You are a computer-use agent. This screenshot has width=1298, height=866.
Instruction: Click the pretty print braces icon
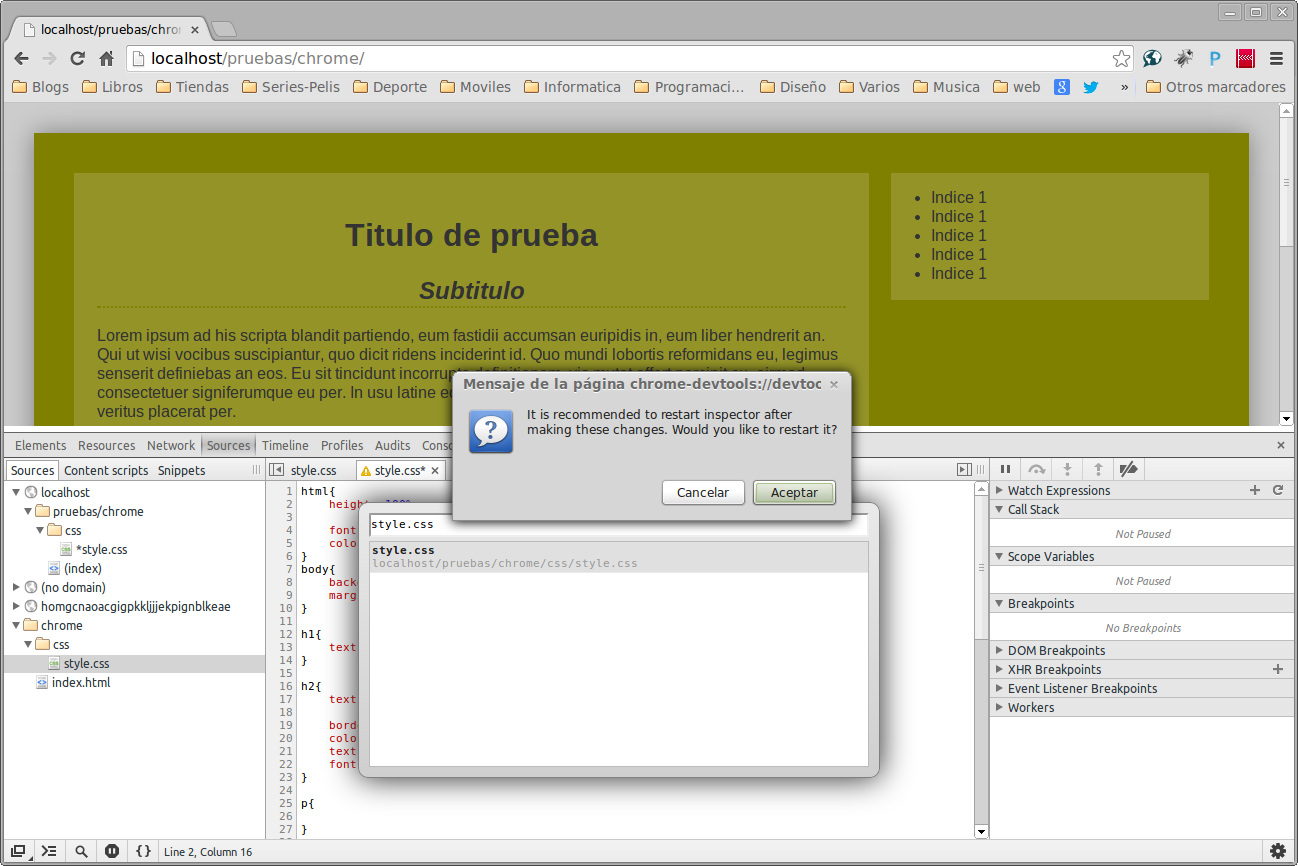click(x=143, y=851)
